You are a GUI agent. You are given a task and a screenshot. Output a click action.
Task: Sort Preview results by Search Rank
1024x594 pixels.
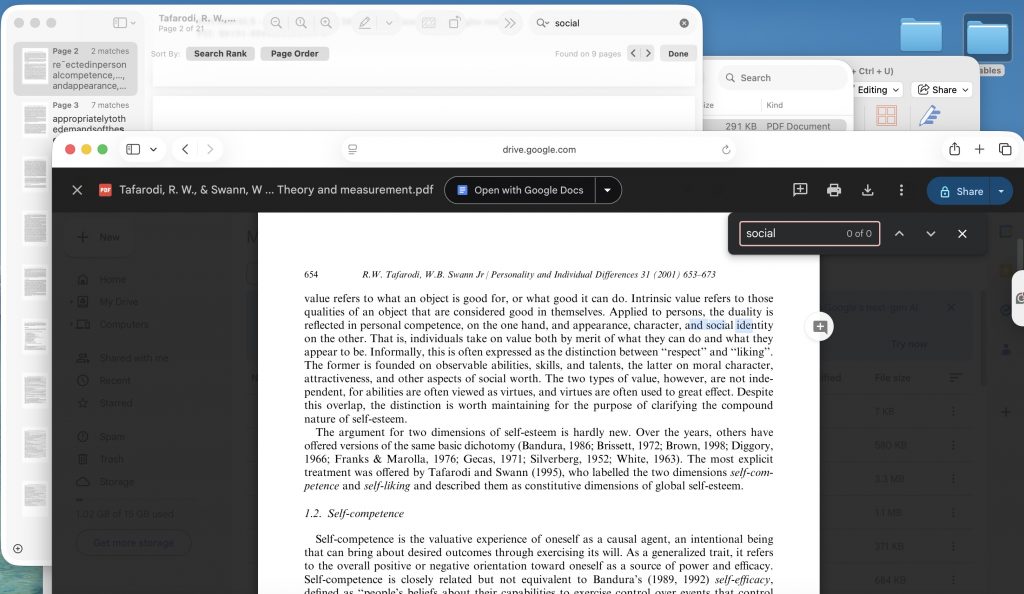pyautogui.click(x=220, y=54)
